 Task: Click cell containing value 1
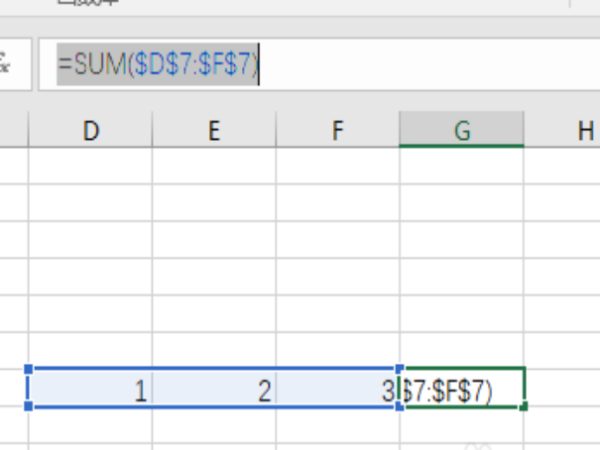[90, 388]
